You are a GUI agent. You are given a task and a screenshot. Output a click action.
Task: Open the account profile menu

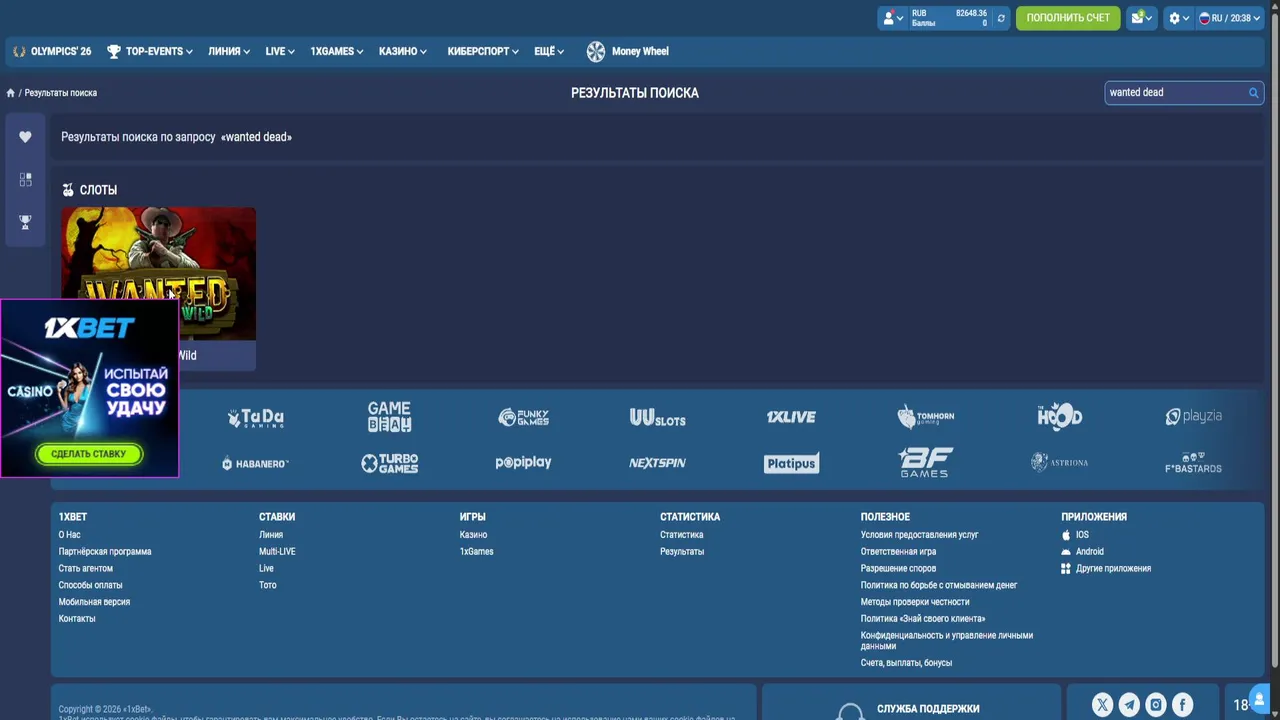(x=892, y=18)
